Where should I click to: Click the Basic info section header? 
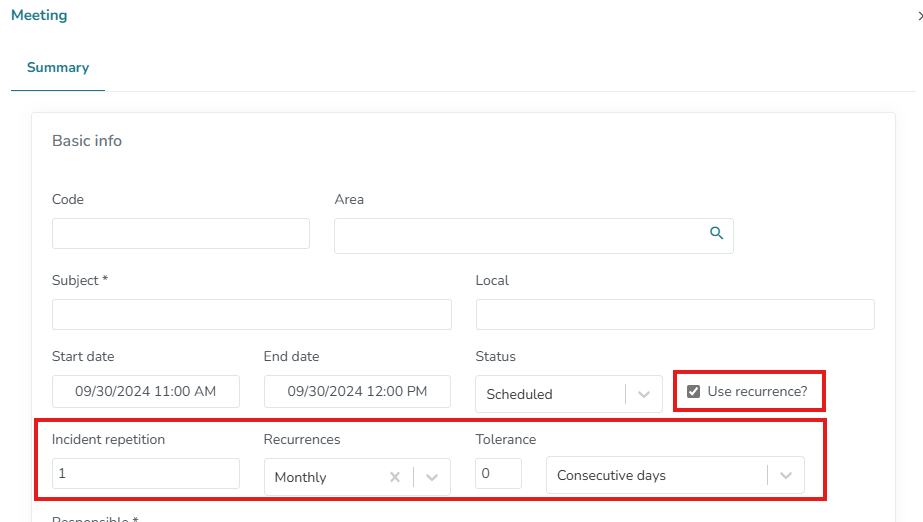(x=87, y=141)
